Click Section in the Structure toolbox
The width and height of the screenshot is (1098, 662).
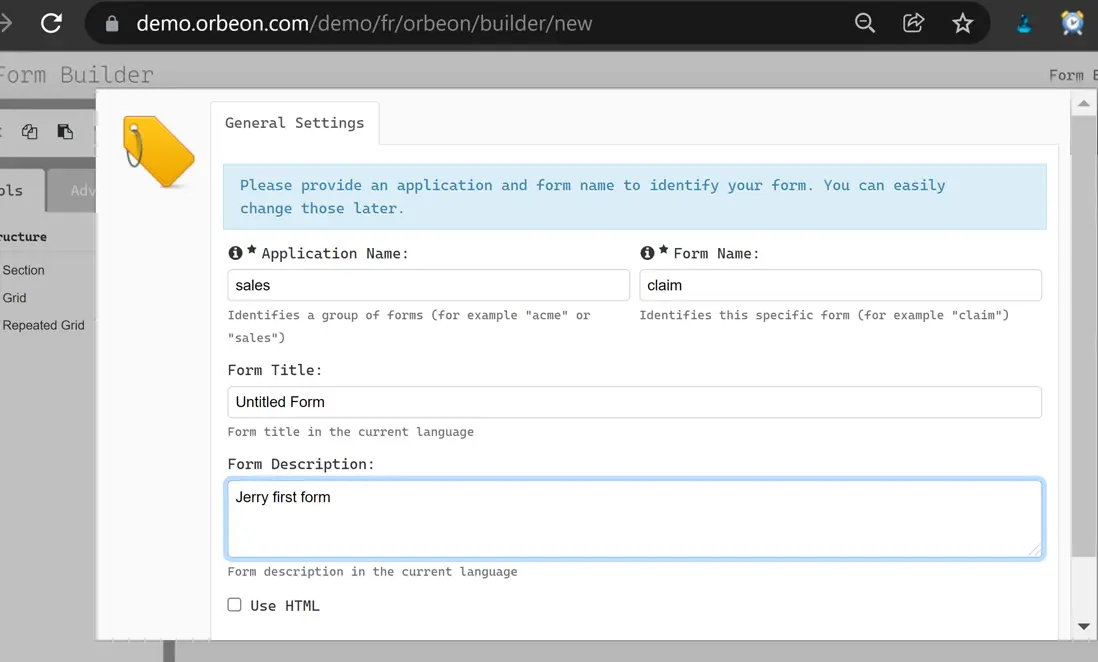pos(24,270)
